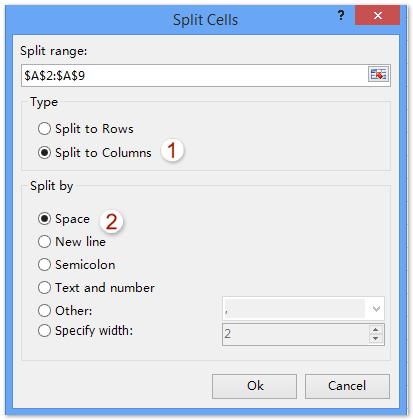Close the Split Cells dialog
Screen dimensions: 413x420
click(377, 15)
